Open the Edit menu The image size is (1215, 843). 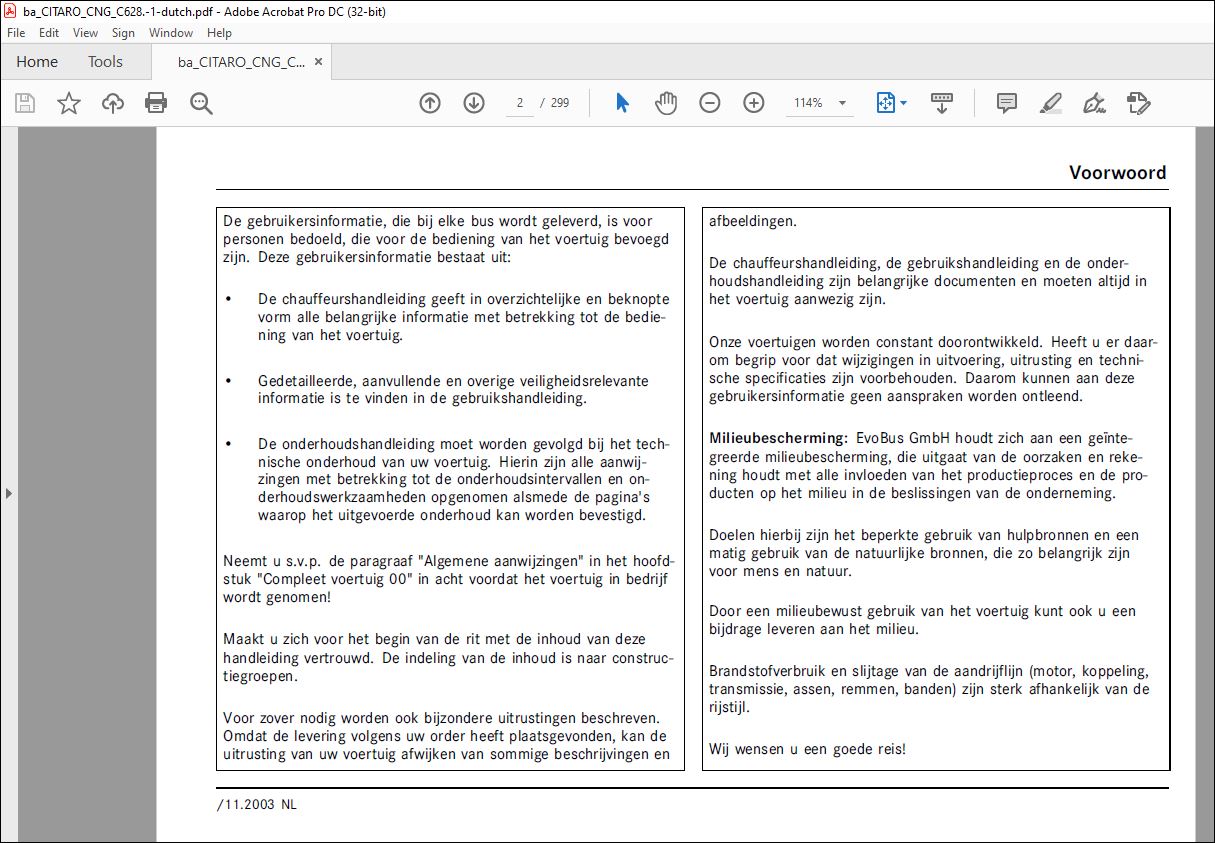[x=49, y=33]
